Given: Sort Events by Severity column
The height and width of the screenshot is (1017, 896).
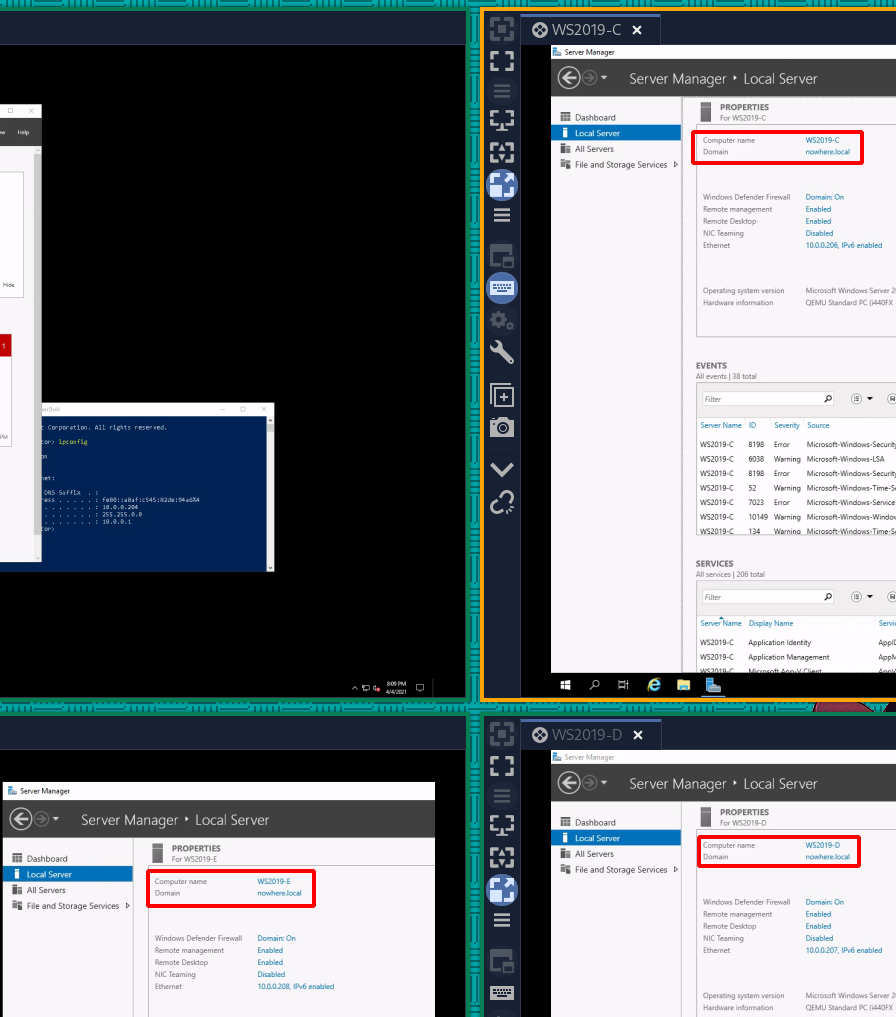Looking at the screenshot, I should (x=786, y=425).
